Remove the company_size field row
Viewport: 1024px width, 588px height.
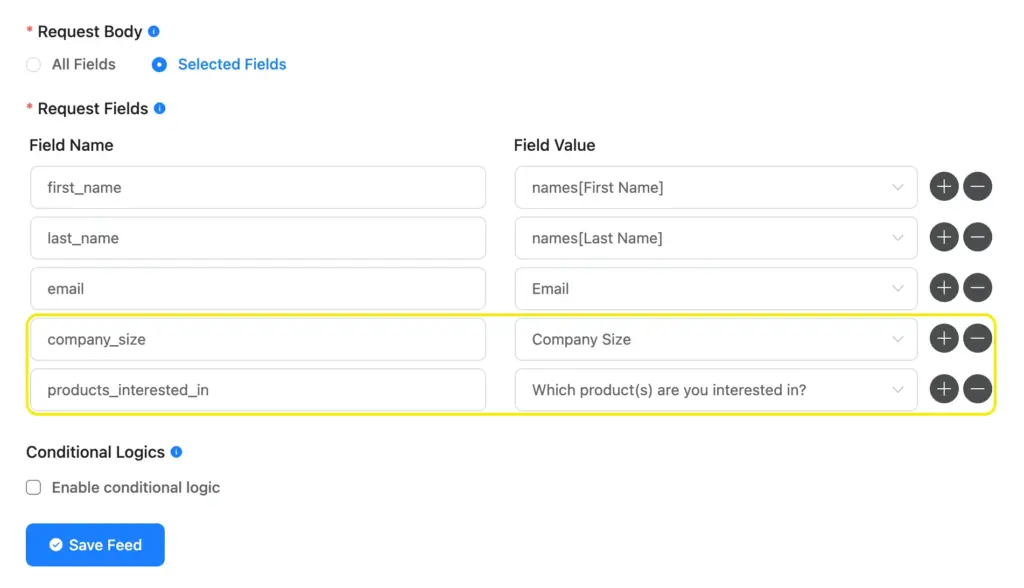[977, 338]
